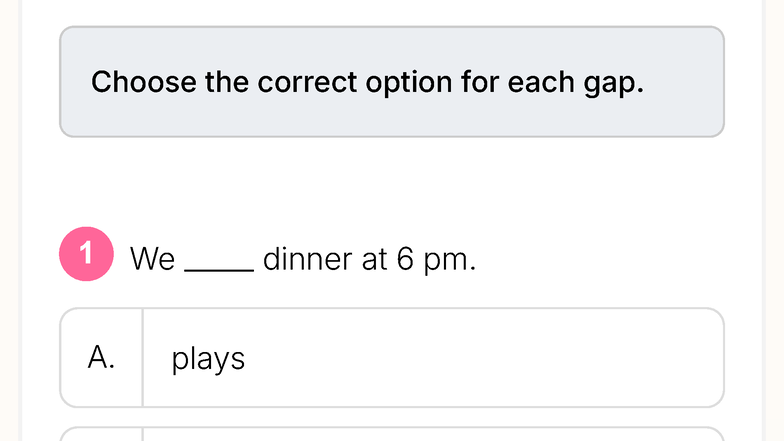Click the word "Choose" in the instruction
Viewport: 784px width, 441px height.
[144, 82]
